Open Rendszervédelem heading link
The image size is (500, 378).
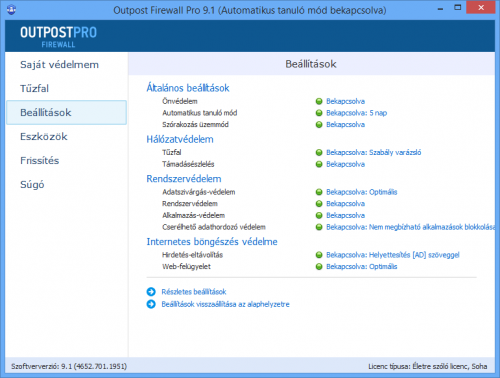coord(184,179)
